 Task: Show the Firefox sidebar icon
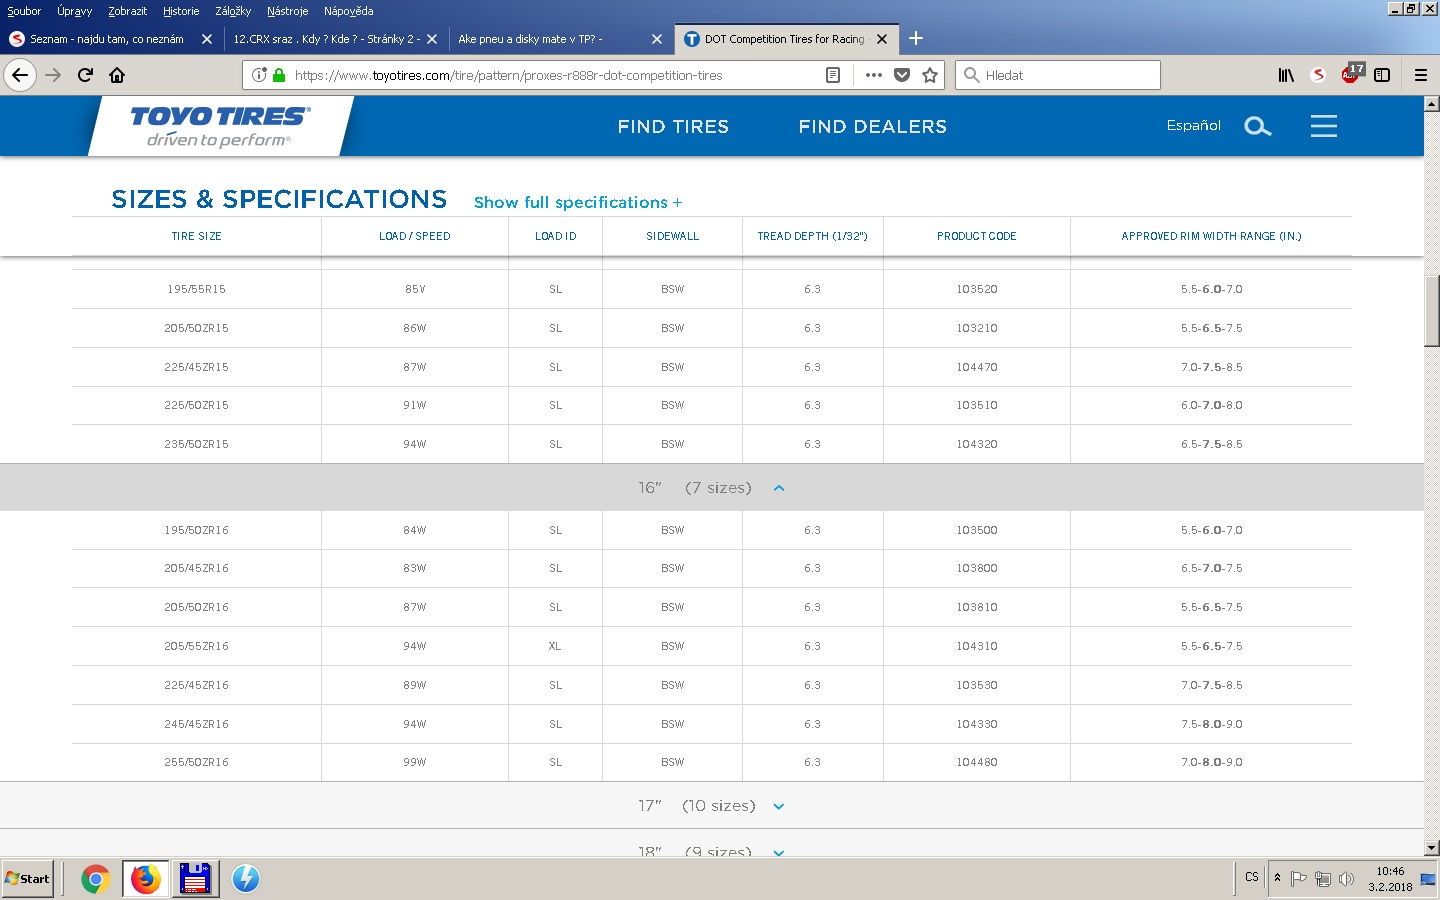pyautogui.click(x=1382, y=75)
